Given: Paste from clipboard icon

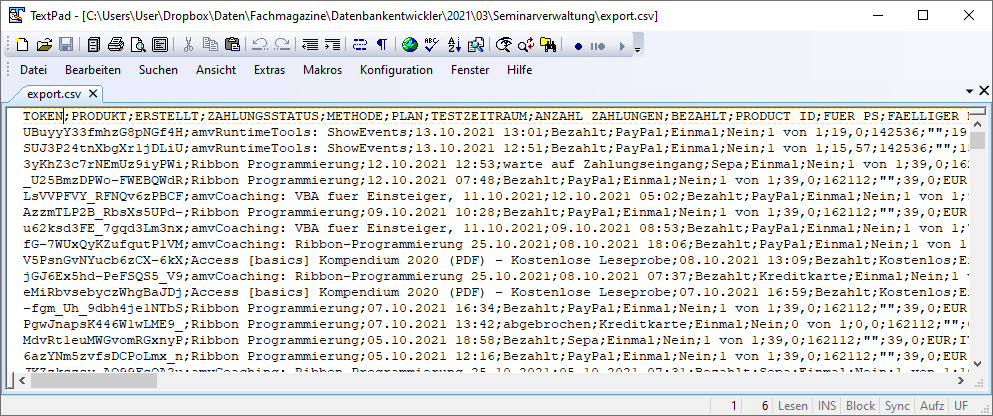Looking at the screenshot, I should [x=232, y=45].
